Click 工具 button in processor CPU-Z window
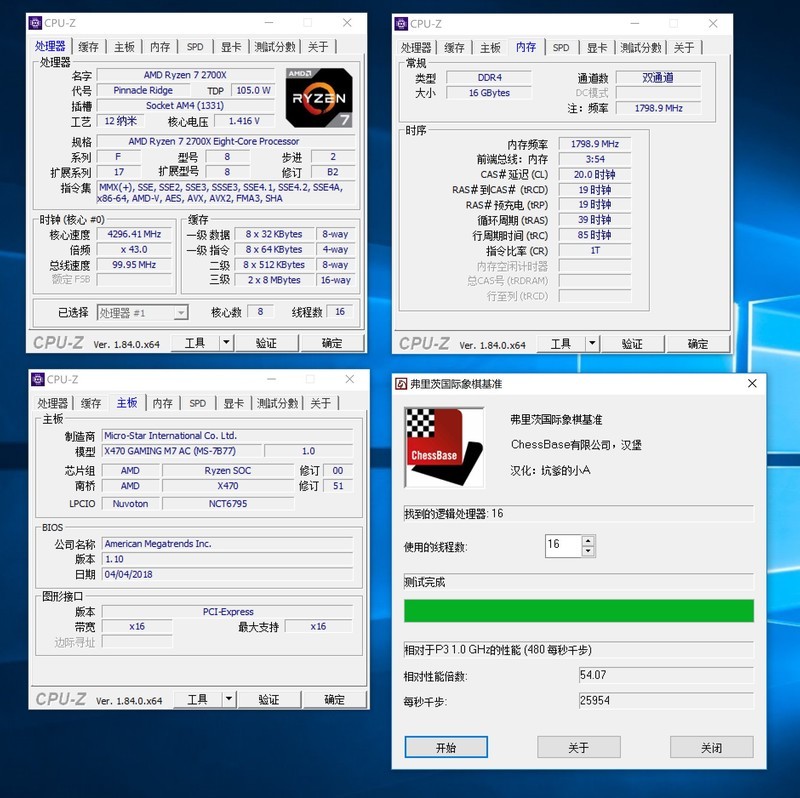The height and width of the screenshot is (798, 800). 195,343
